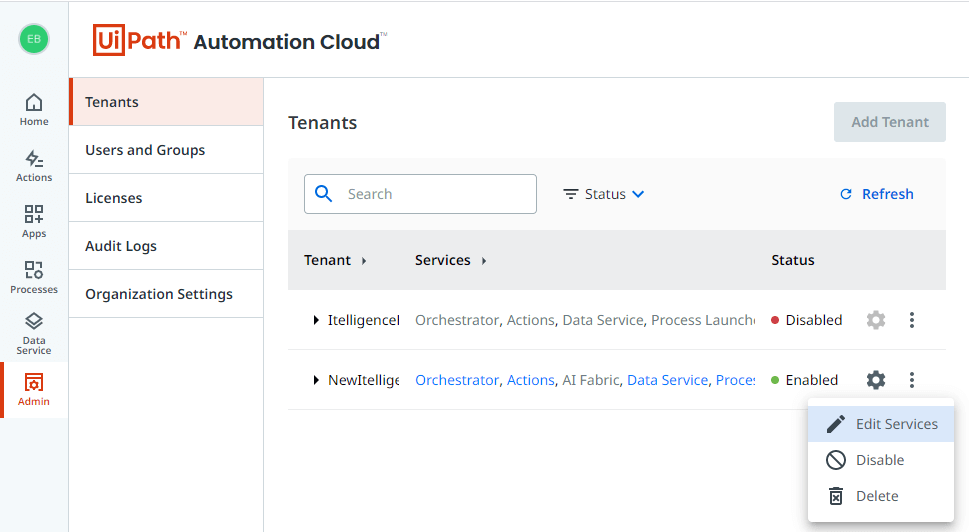969x532 pixels.
Task: Open gear settings for the Disabled tenant
Action: (876, 320)
